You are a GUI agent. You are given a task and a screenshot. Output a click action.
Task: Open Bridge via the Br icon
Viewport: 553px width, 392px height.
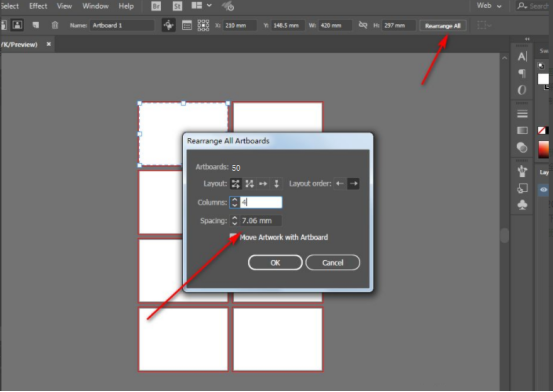coord(156,6)
